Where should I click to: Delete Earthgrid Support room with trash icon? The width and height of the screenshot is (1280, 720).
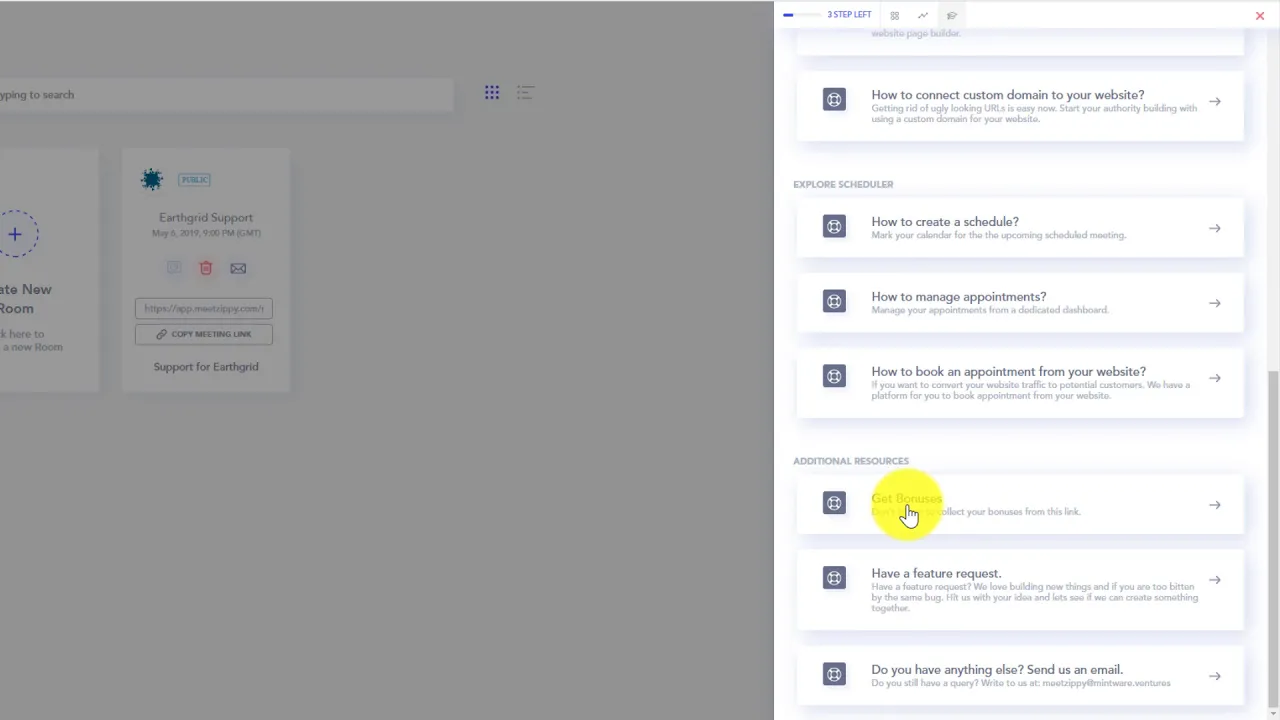pyautogui.click(x=206, y=268)
